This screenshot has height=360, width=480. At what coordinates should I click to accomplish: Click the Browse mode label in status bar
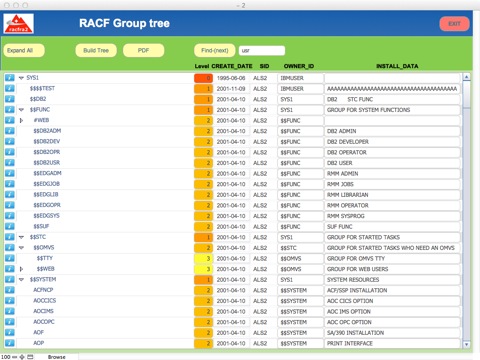point(57,357)
